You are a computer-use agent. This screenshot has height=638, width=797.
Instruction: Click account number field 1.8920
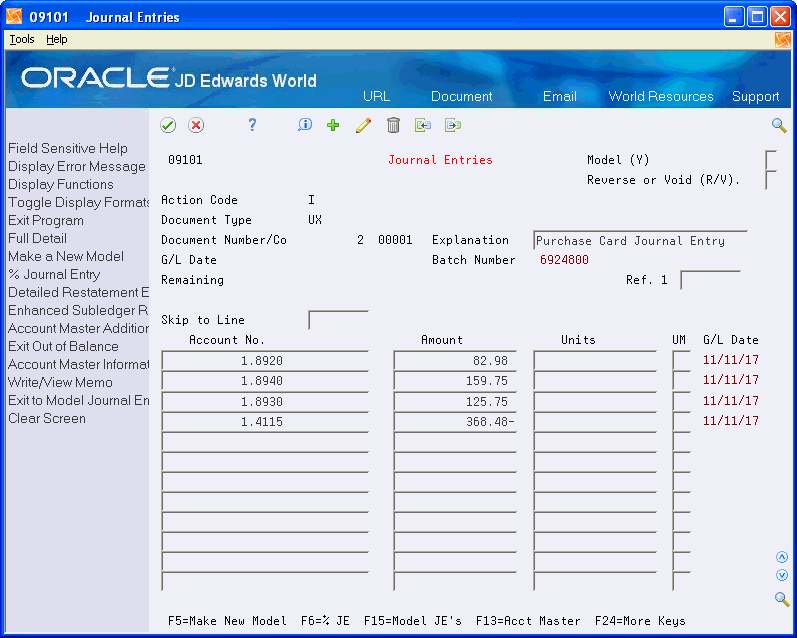(x=265, y=360)
